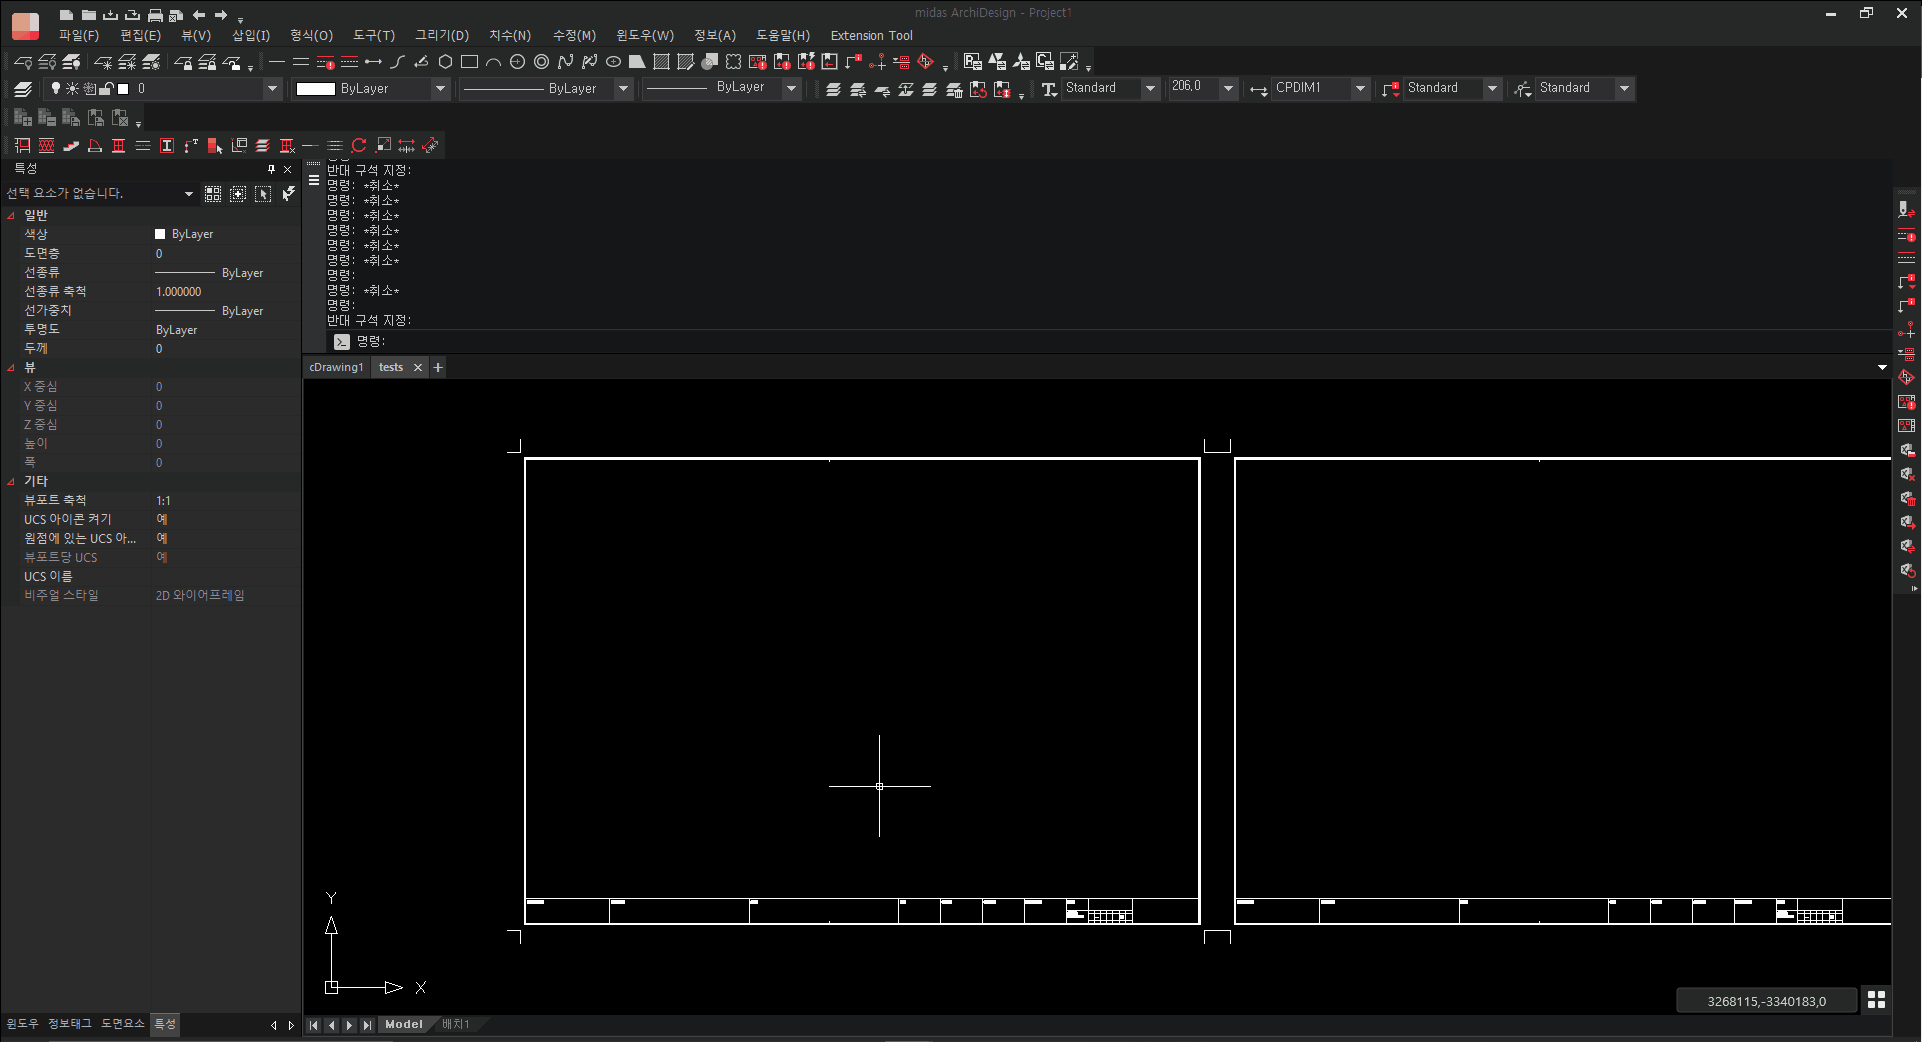Click the coordinates readout 3268115,-3340183,0

coord(1766,1001)
